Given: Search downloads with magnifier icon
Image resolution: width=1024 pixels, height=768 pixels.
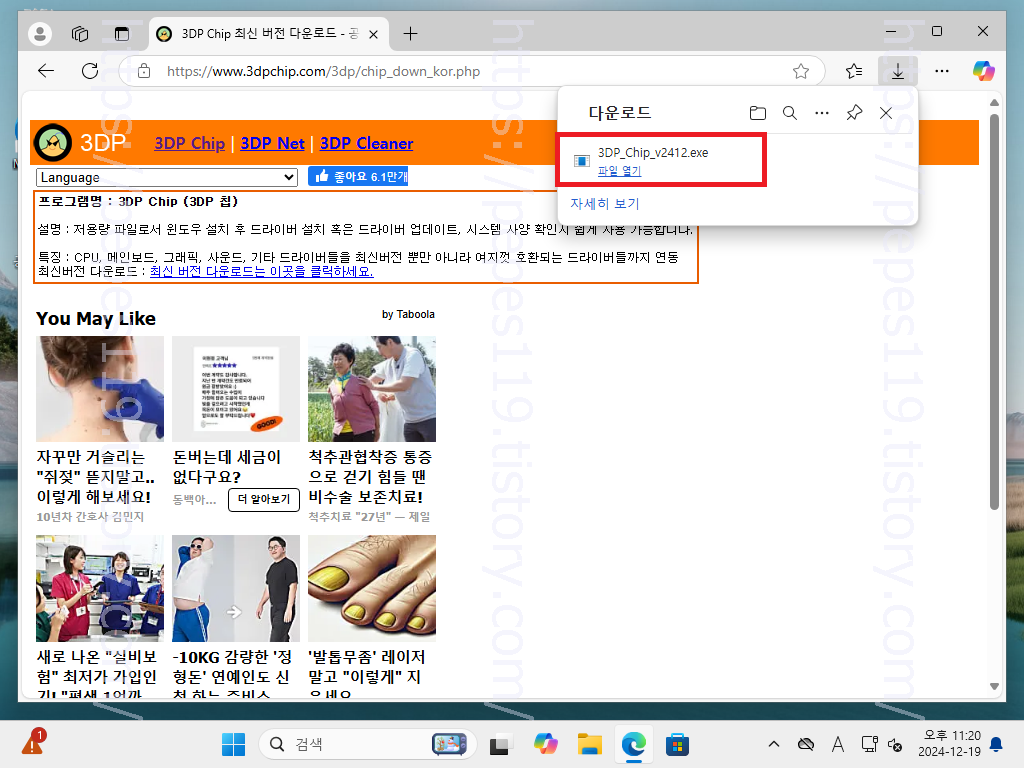Looking at the screenshot, I should [790, 113].
